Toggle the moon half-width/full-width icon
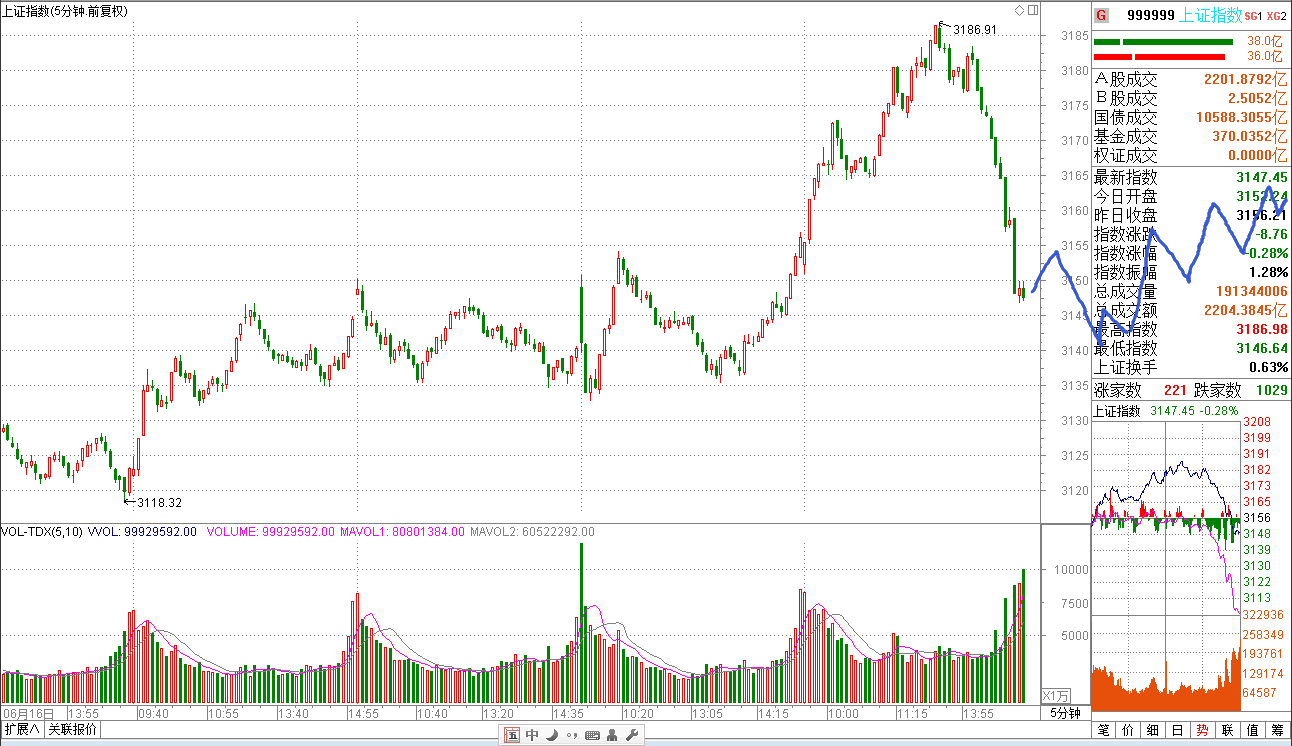Image resolution: width=1292 pixels, height=746 pixels. (x=551, y=736)
